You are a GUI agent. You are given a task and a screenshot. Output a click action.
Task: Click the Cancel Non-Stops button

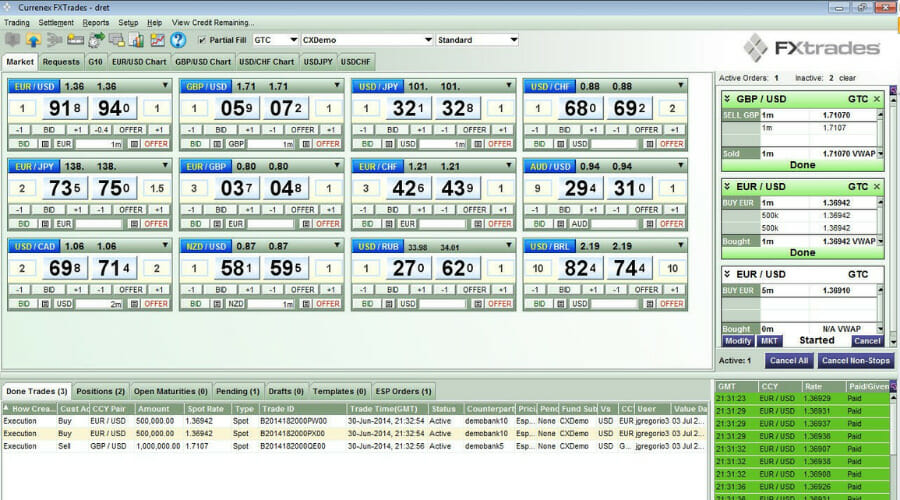pyautogui.click(x=855, y=361)
